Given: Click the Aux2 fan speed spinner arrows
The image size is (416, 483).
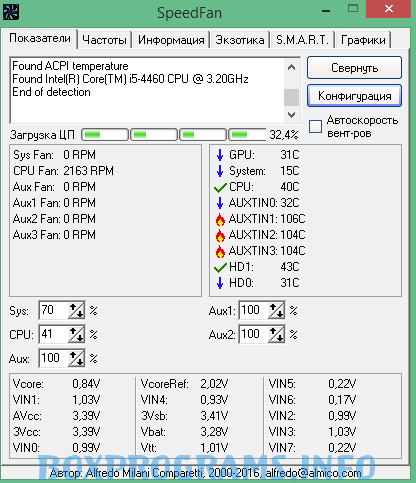Looking at the screenshot, I should point(276,334).
